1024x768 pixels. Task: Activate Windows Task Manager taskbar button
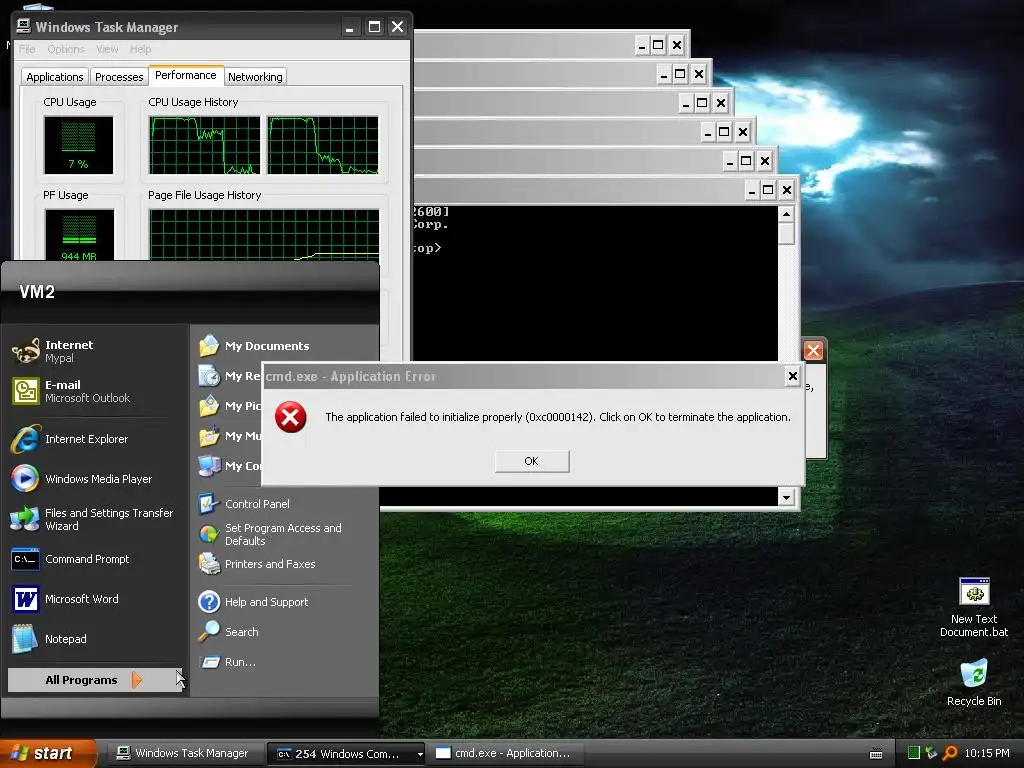pos(184,754)
